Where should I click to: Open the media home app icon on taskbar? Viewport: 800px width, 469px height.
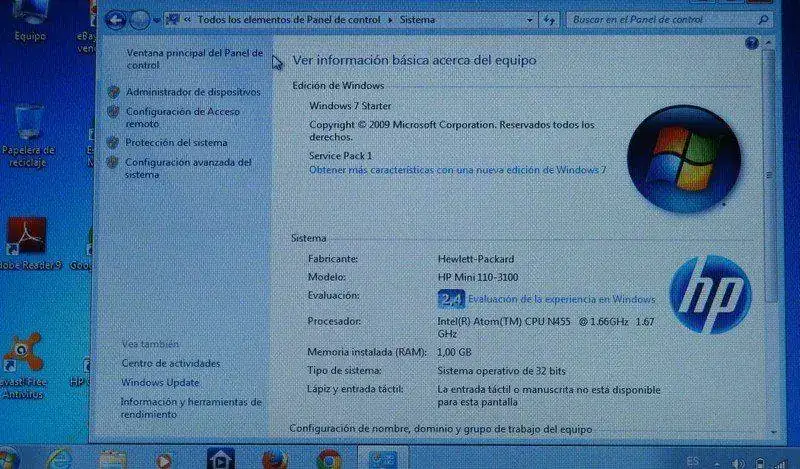(220, 458)
